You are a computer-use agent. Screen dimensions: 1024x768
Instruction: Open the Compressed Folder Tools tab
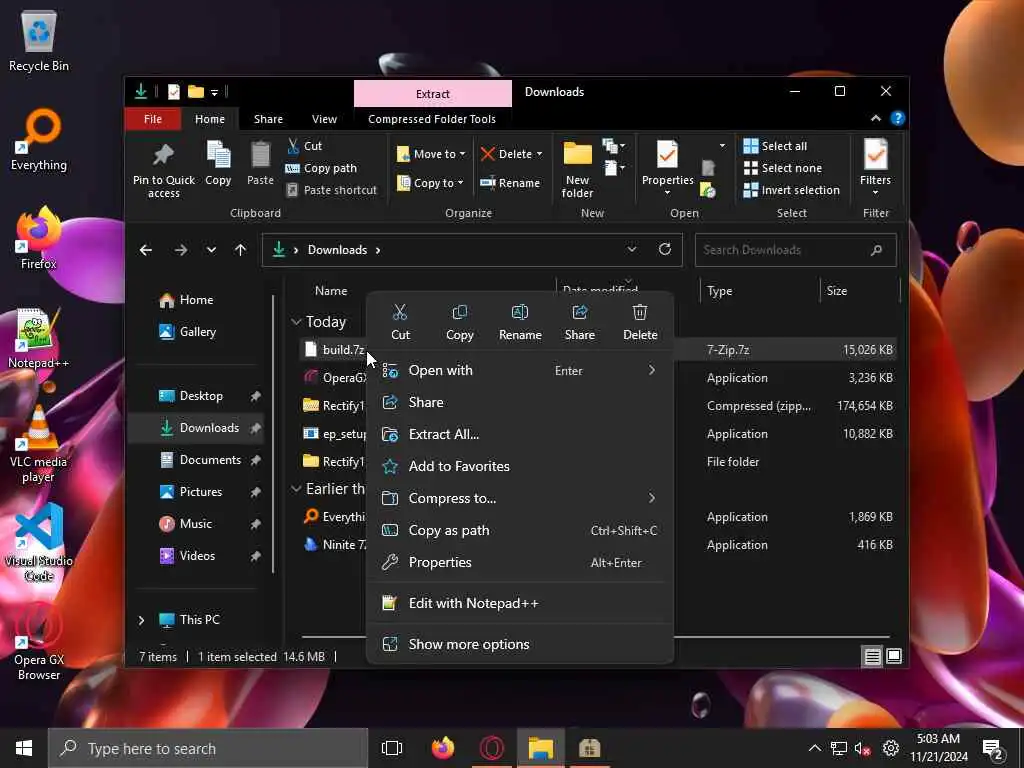[432, 119]
